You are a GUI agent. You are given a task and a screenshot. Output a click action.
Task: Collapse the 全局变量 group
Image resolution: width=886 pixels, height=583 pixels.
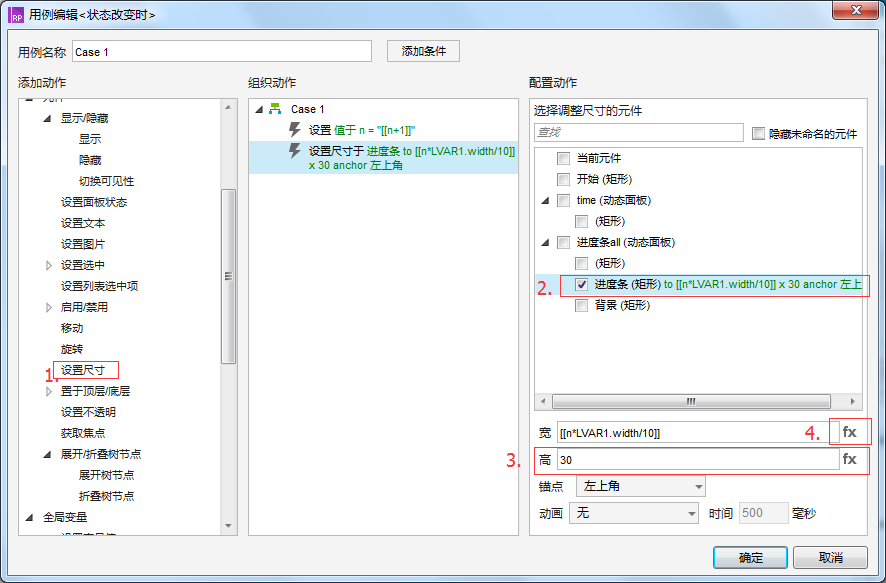point(30,517)
